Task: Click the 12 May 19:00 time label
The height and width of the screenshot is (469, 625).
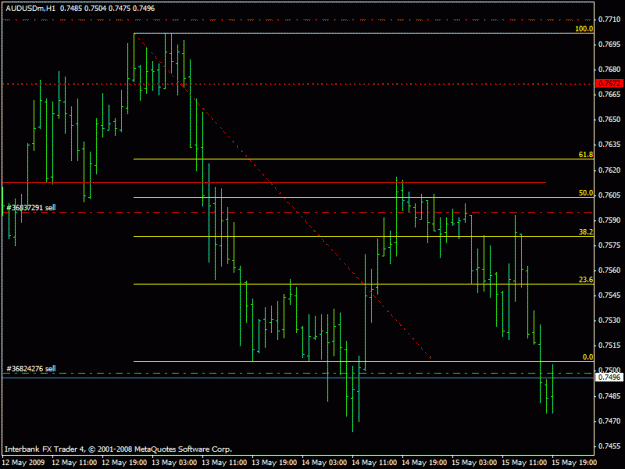Action: tap(124, 463)
